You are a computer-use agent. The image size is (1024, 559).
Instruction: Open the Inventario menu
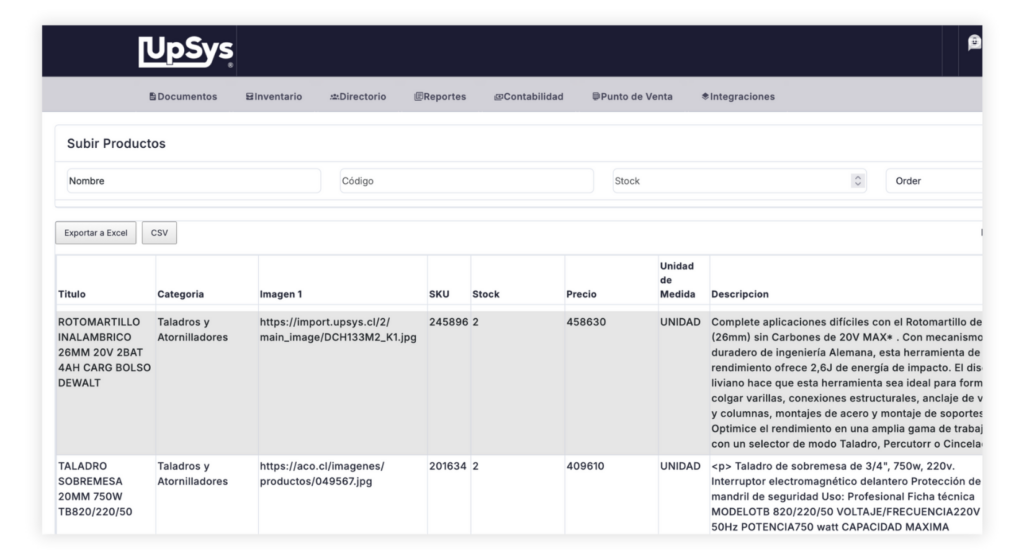pyautogui.click(x=273, y=97)
